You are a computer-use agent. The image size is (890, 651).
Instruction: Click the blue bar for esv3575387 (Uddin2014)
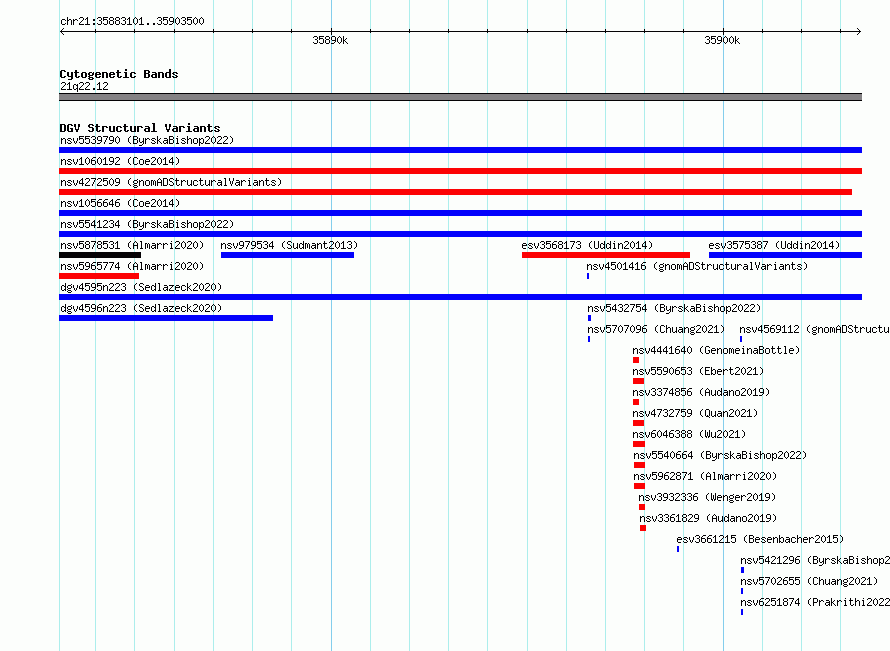[x=785, y=255]
